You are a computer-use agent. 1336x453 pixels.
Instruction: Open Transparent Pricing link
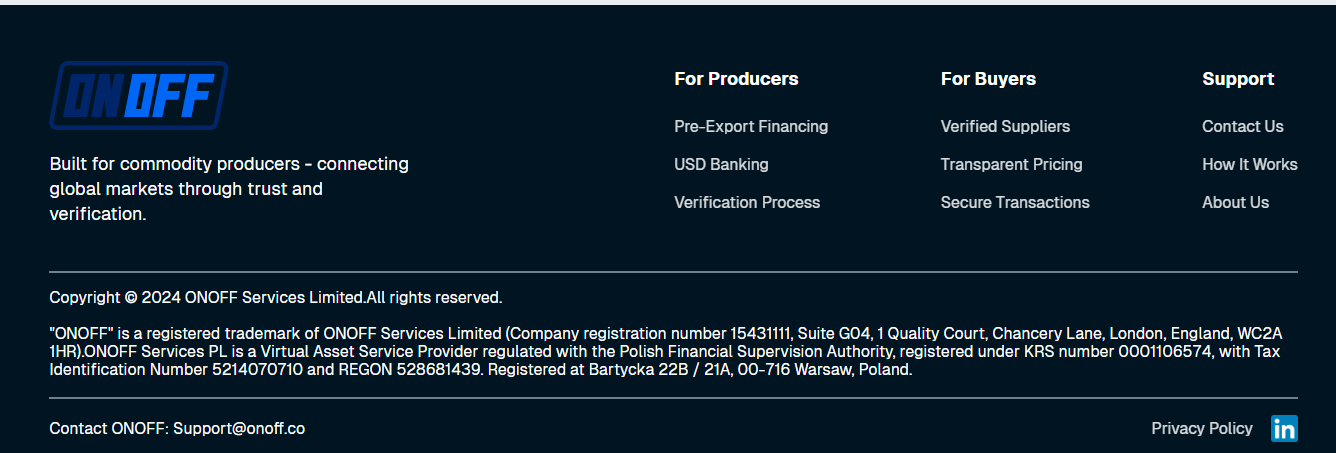click(1011, 164)
